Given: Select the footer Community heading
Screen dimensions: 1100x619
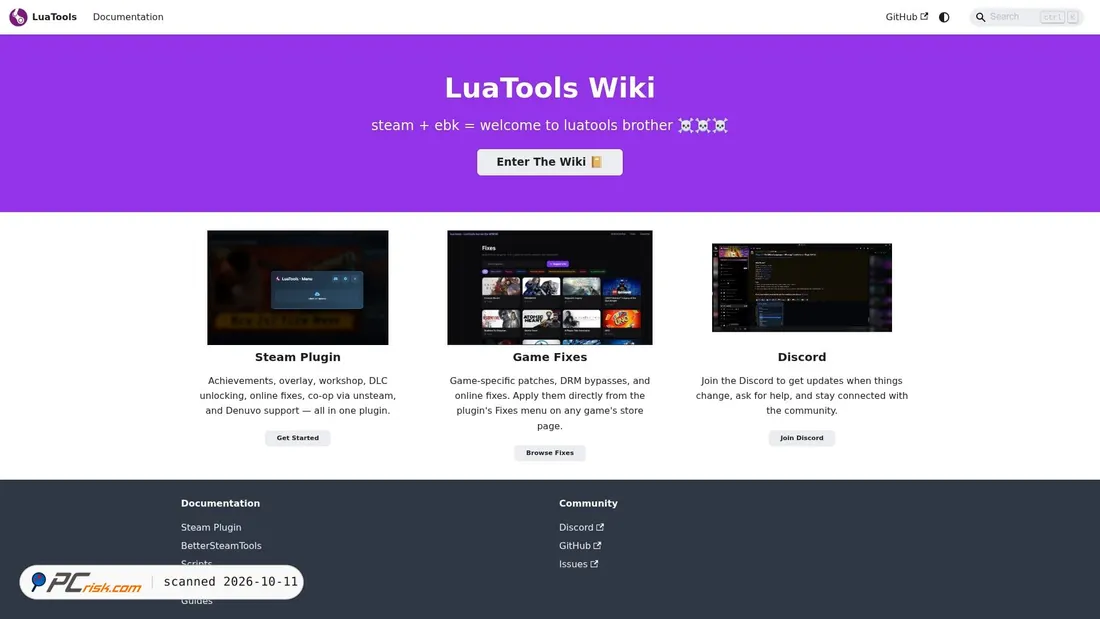Looking at the screenshot, I should [x=588, y=503].
